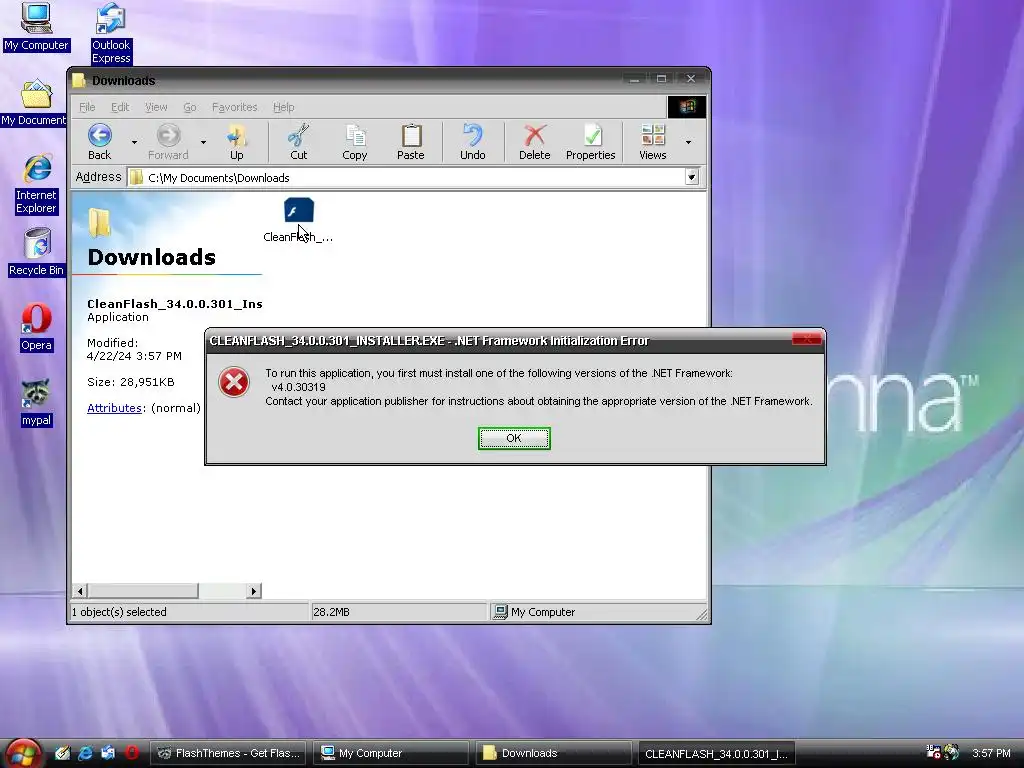
Task: Click the 28.2MB status bar entry
Action: click(x=331, y=612)
